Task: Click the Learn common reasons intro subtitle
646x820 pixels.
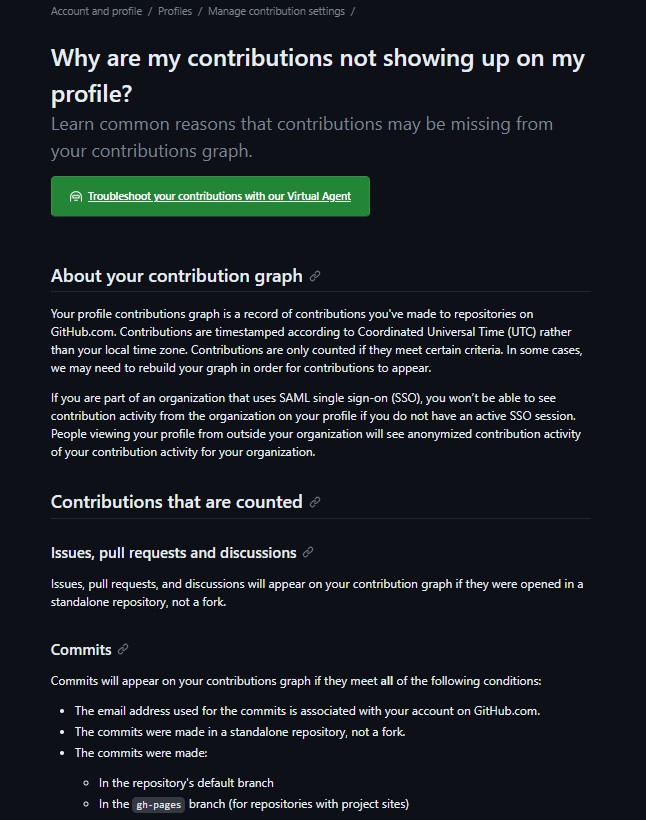Action: click(302, 138)
